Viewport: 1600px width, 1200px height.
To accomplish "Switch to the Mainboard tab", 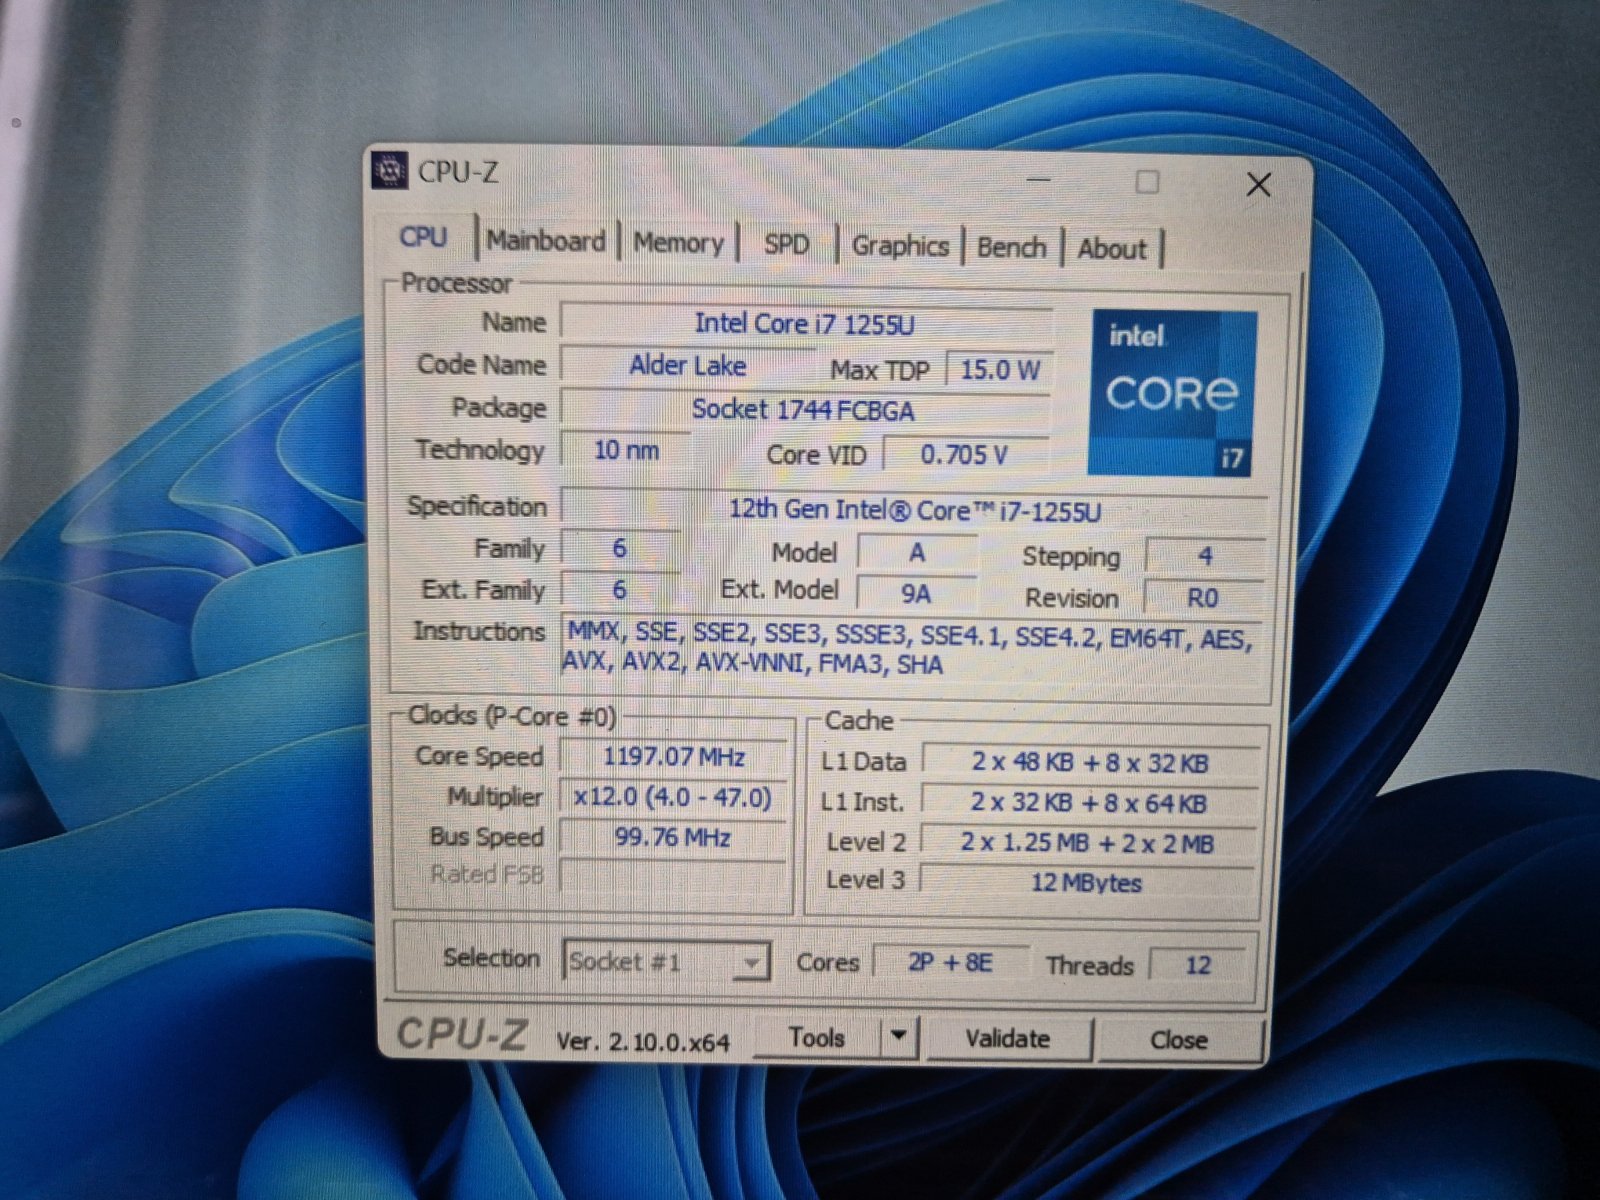I will [546, 241].
